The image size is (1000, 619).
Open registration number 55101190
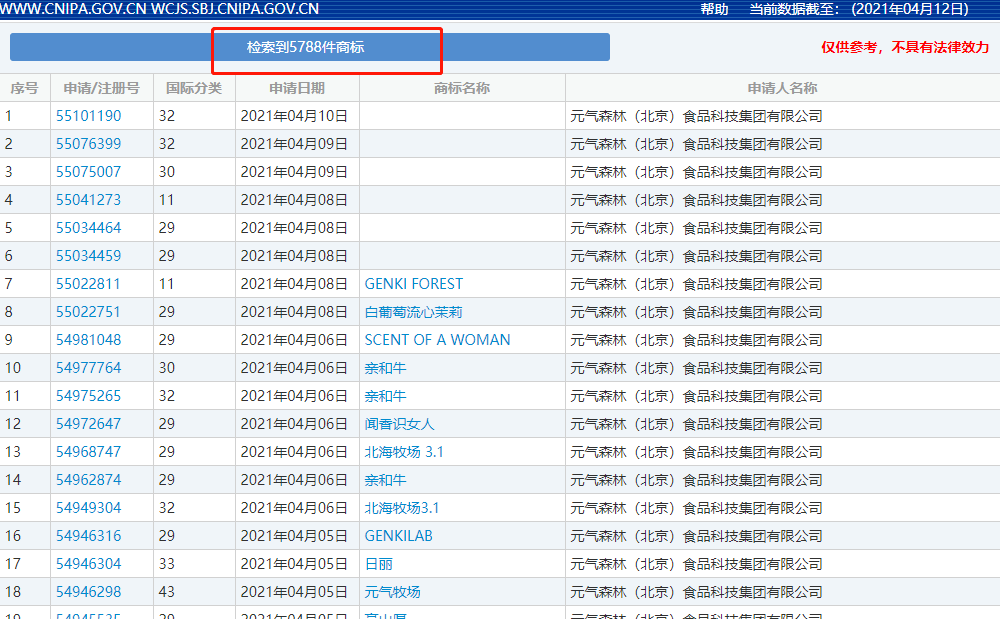[x=88, y=116]
